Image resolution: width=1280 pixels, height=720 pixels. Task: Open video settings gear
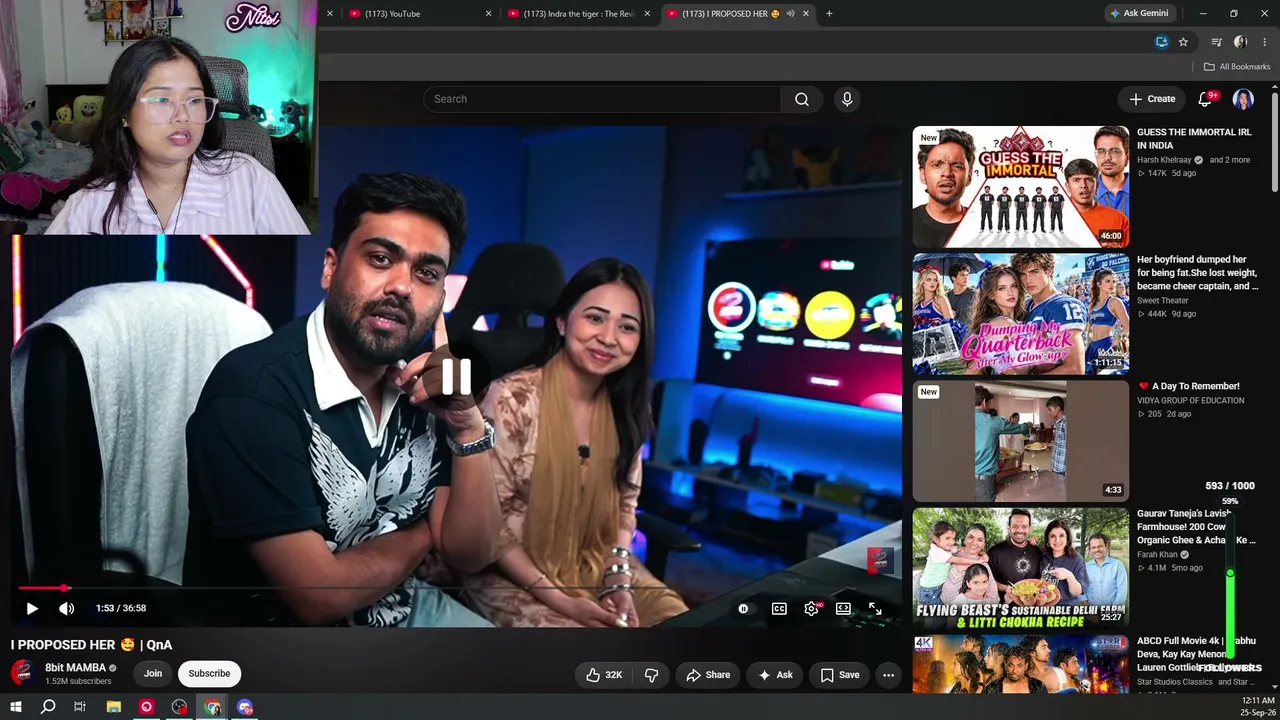812,608
